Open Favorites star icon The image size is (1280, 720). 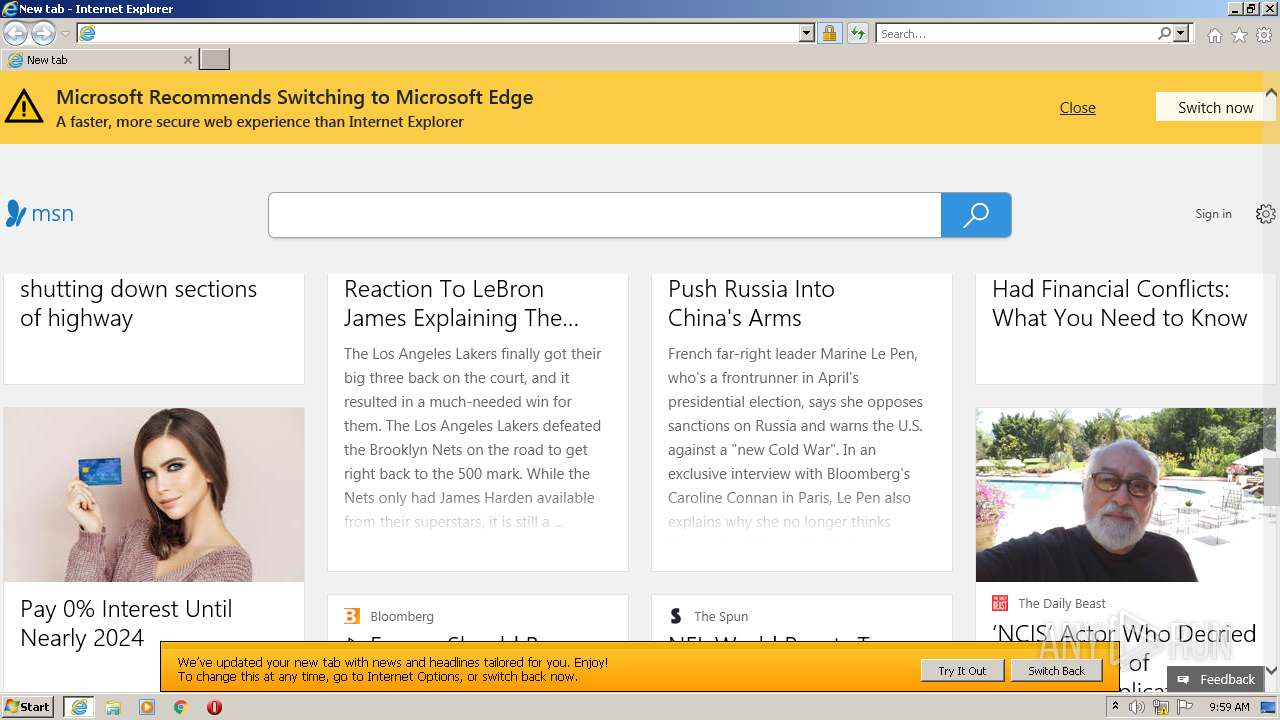click(x=1239, y=35)
